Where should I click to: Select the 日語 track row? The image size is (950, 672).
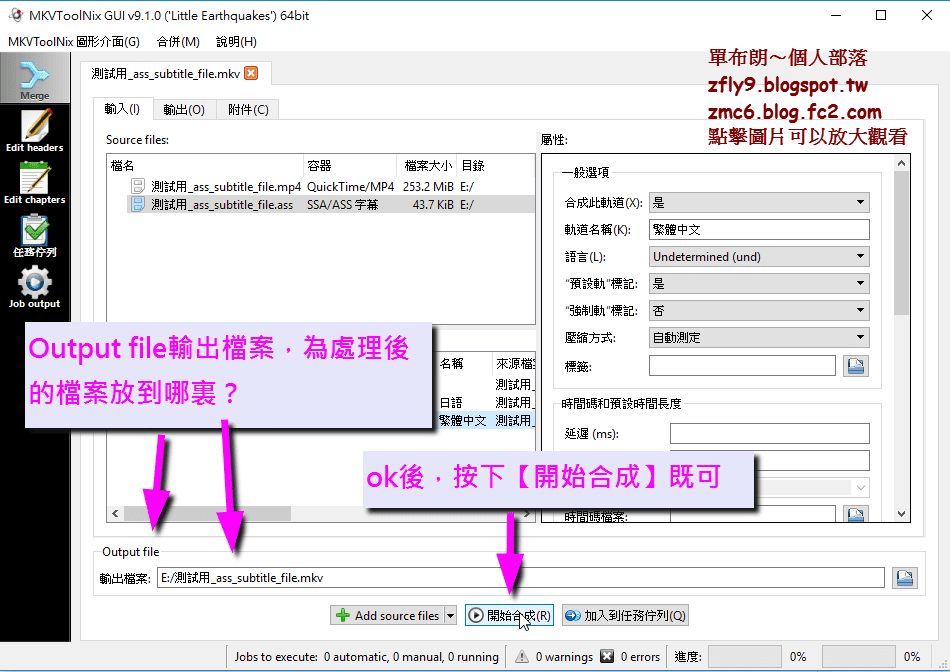(485, 402)
